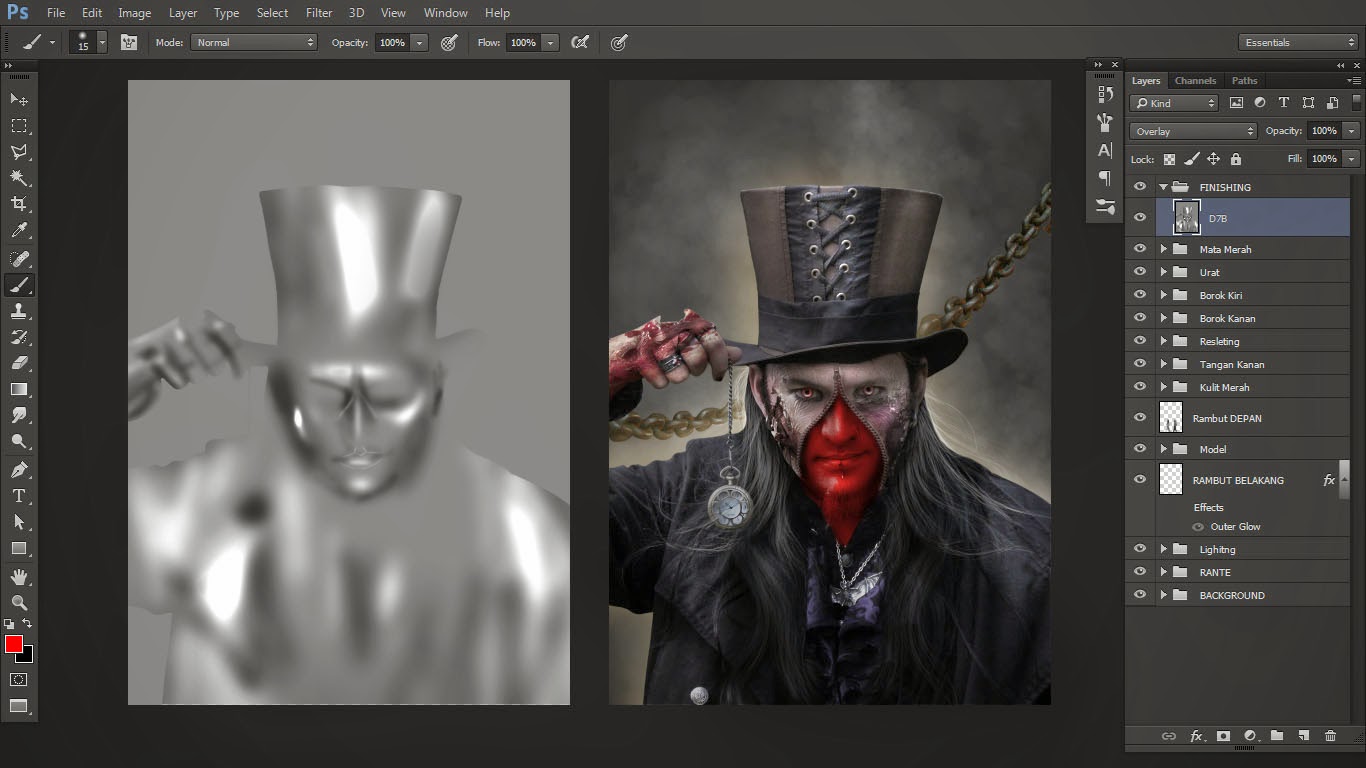1366x768 pixels.
Task: Open the Filter menu
Action: pos(319,13)
